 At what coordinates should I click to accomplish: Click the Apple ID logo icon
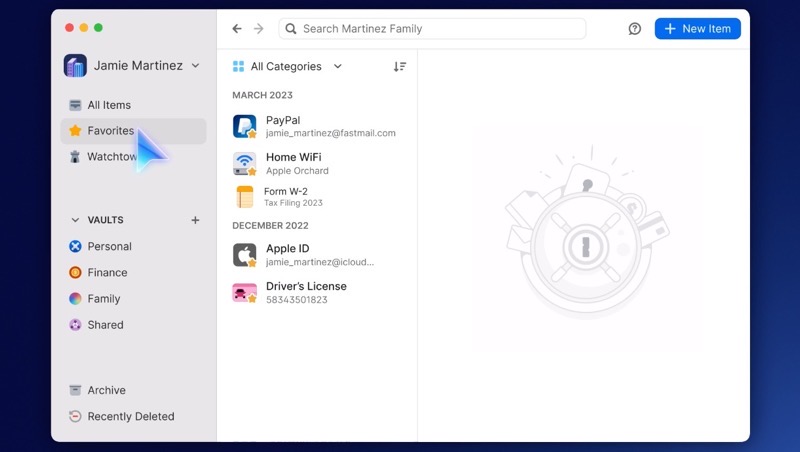click(x=244, y=255)
